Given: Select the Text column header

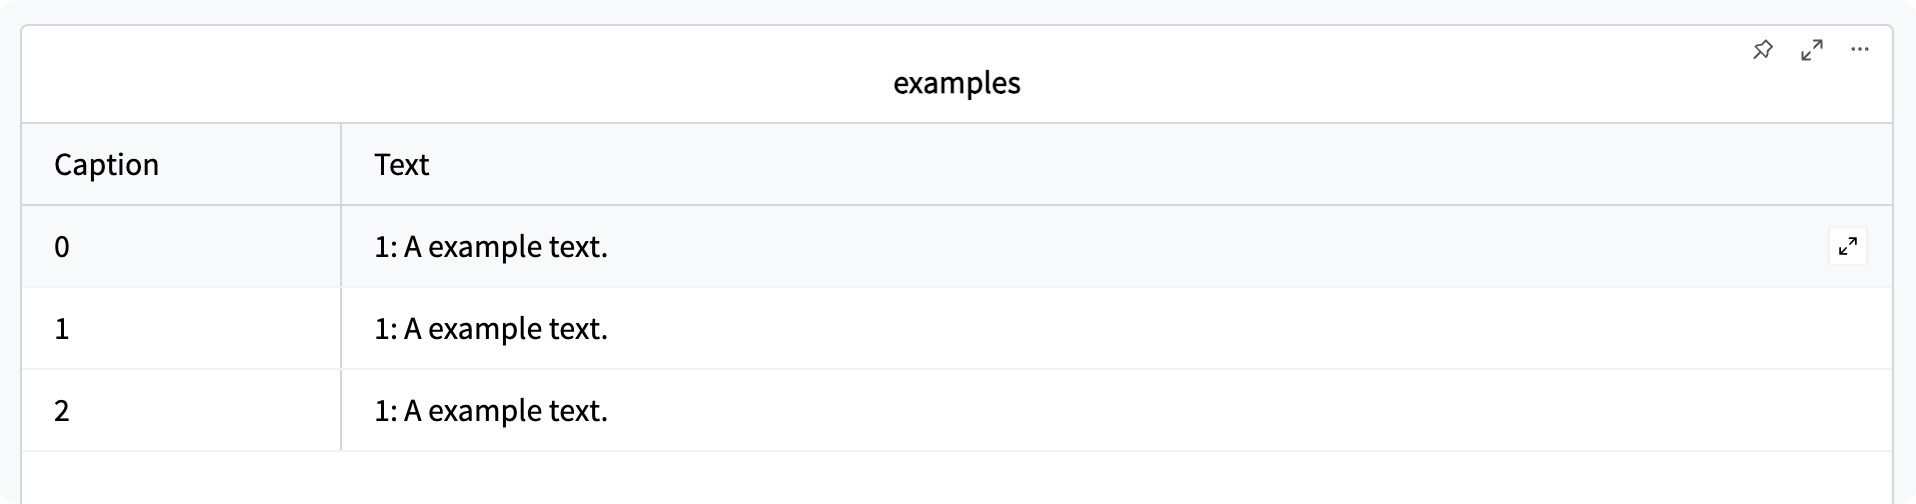Looking at the screenshot, I should point(401,164).
